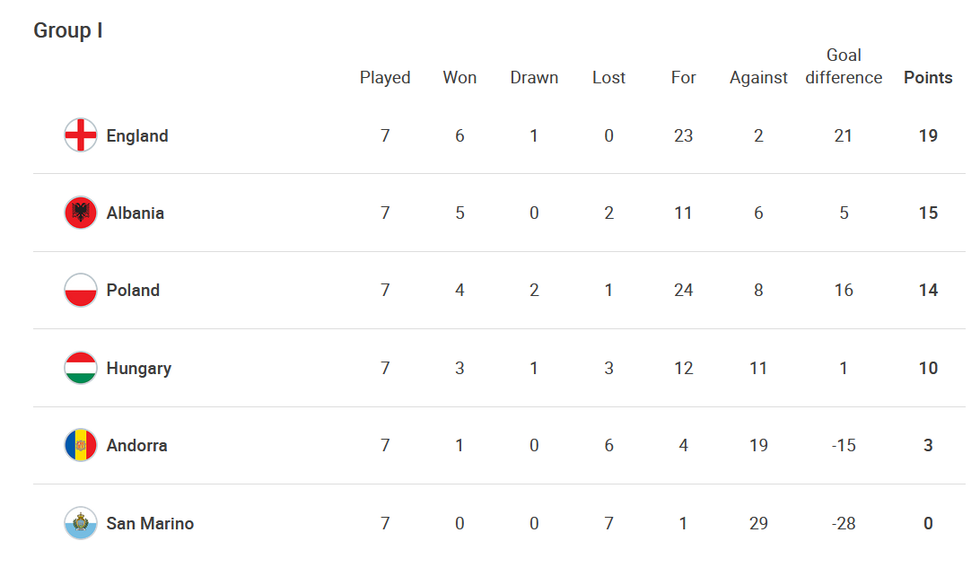The height and width of the screenshot is (575, 980).
Task: Click the Against column header
Action: pos(759,77)
